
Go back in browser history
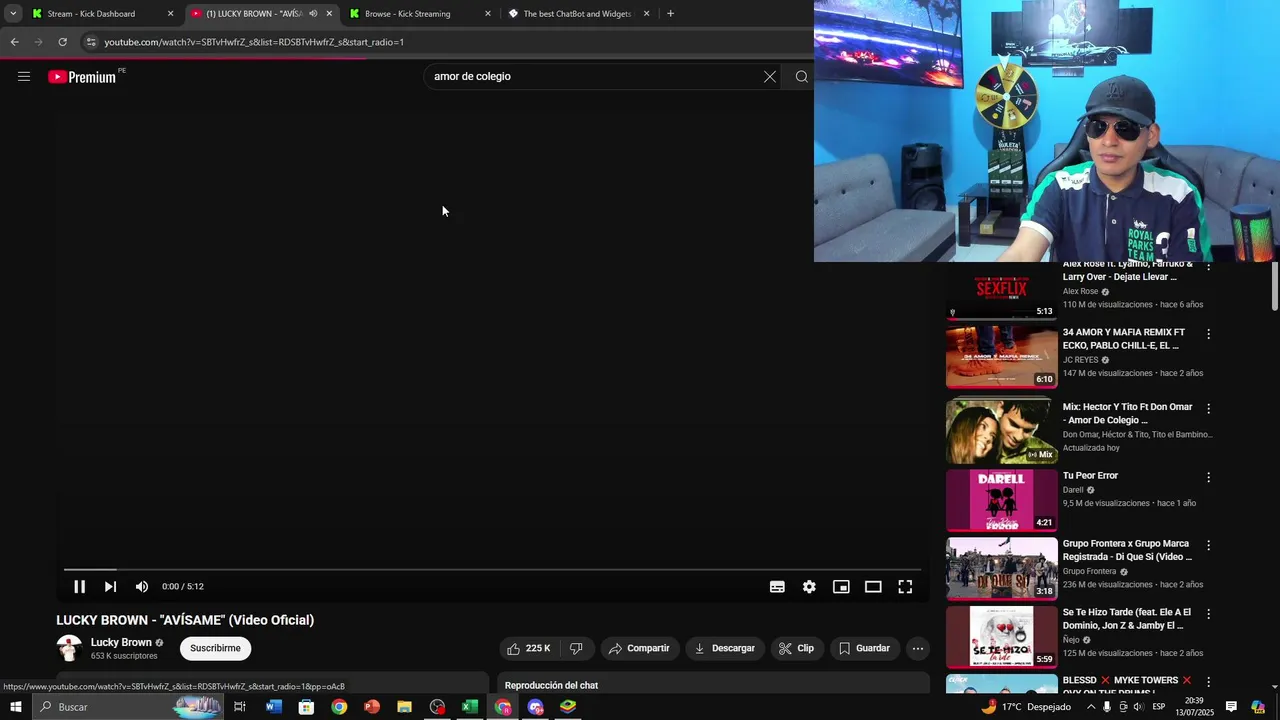(x=14, y=42)
